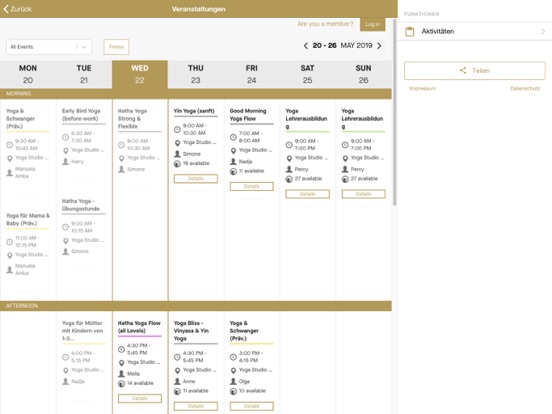
Task: Open Details for Yoga Bliss Vinyasa & Yin
Action: pyautogui.click(x=196, y=406)
